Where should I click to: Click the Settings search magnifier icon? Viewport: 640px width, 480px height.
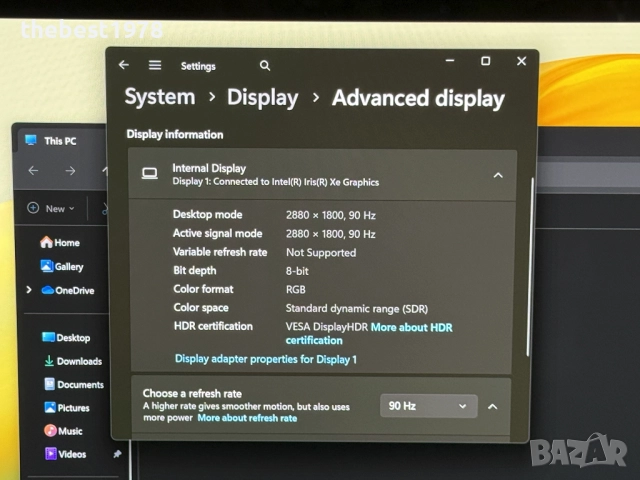pyautogui.click(x=265, y=65)
